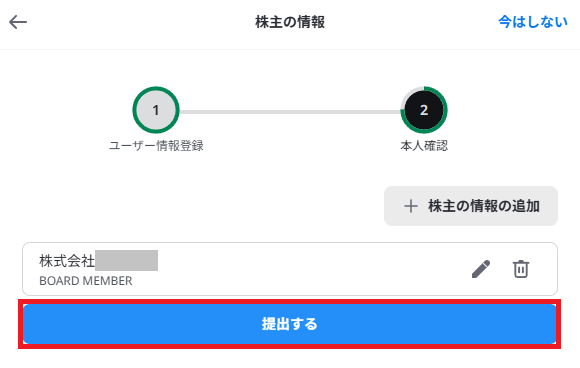580x368 pixels.
Task: Edit the 株式会社 entry with the pencil icon
Action: pyautogui.click(x=481, y=269)
